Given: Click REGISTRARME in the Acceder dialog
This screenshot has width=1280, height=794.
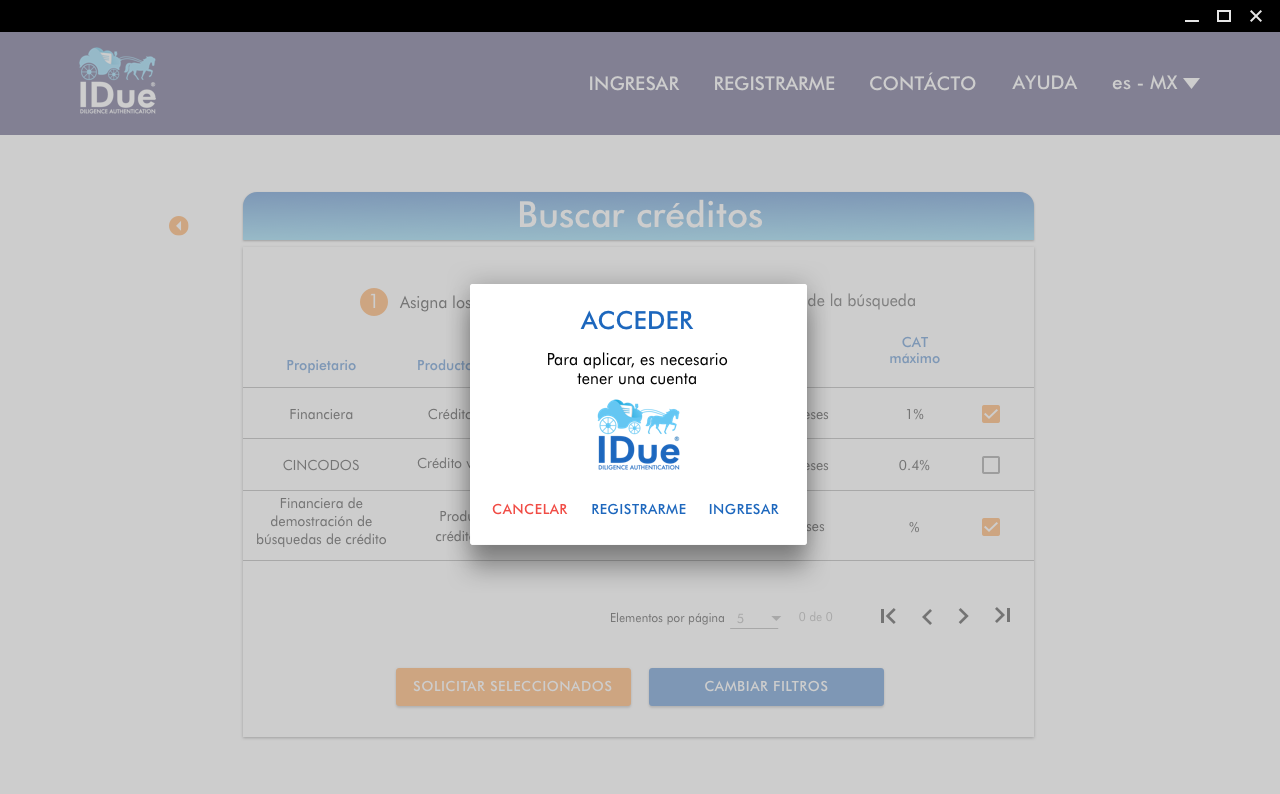Looking at the screenshot, I should tap(638, 509).
